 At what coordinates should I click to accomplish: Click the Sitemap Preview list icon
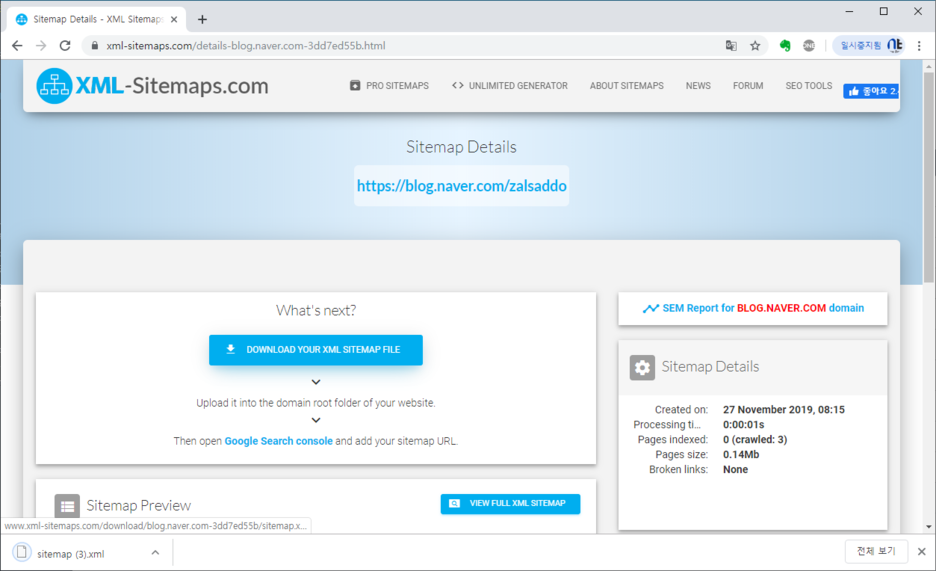point(67,506)
